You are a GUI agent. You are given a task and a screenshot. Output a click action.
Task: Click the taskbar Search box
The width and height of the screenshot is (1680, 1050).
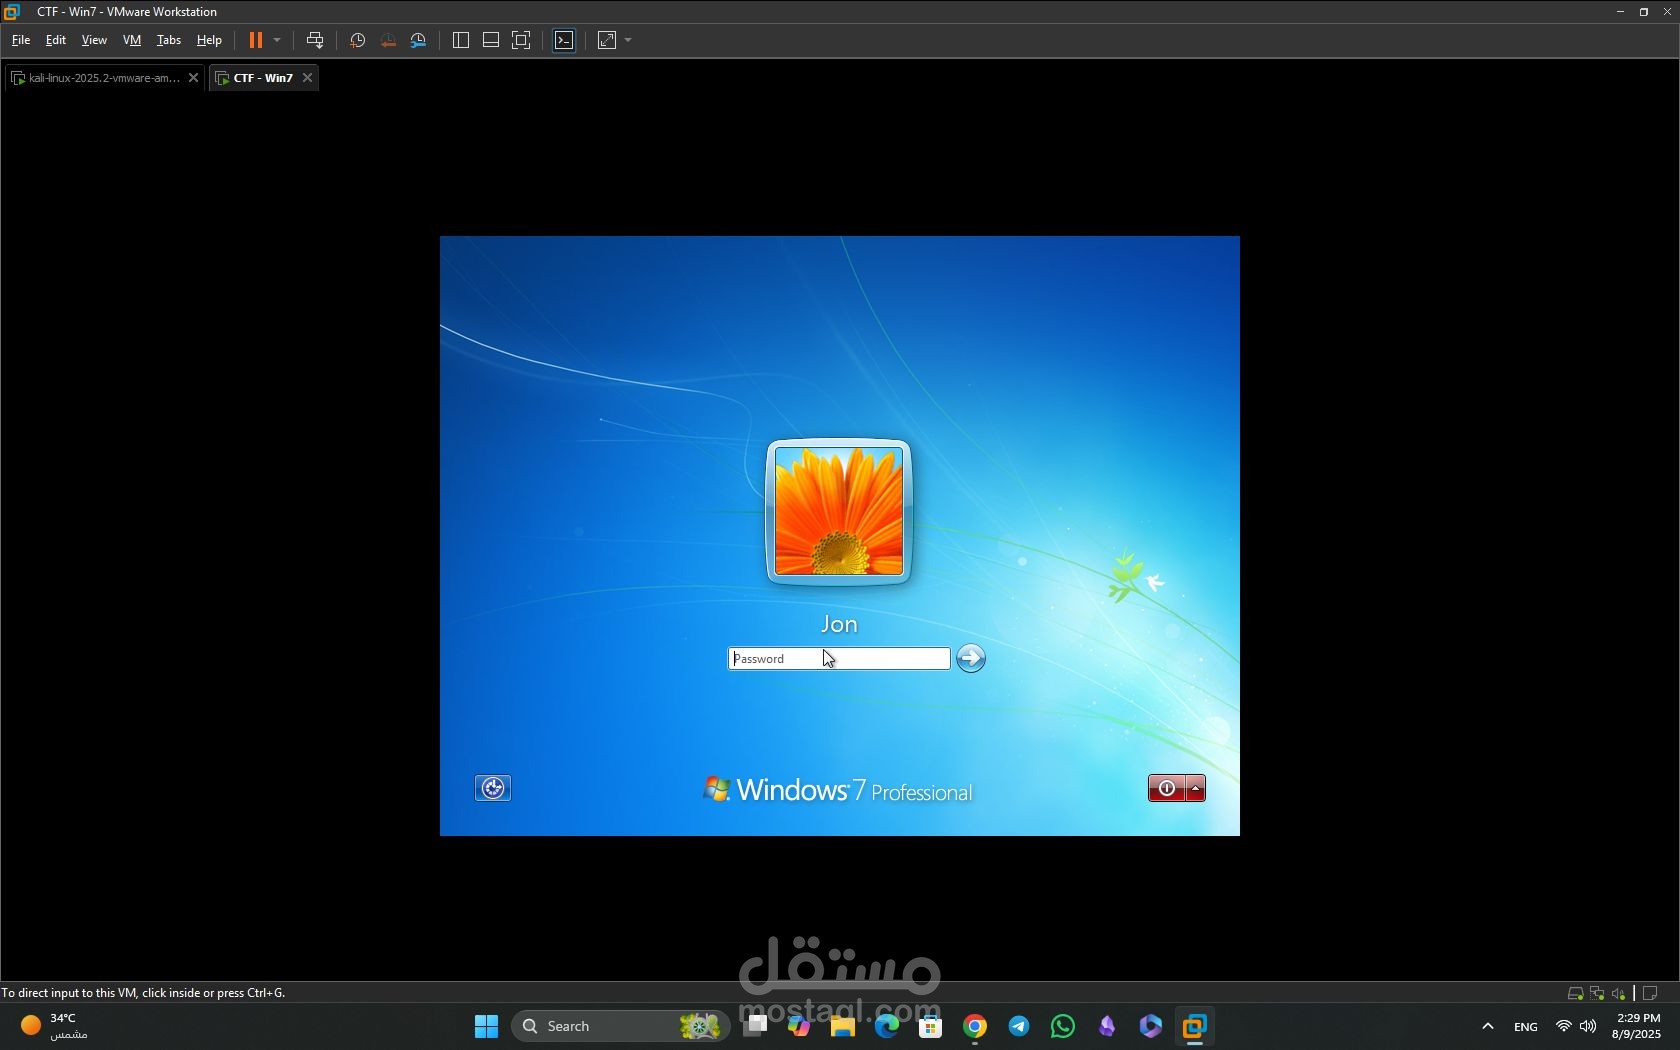click(x=620, y=1026)
